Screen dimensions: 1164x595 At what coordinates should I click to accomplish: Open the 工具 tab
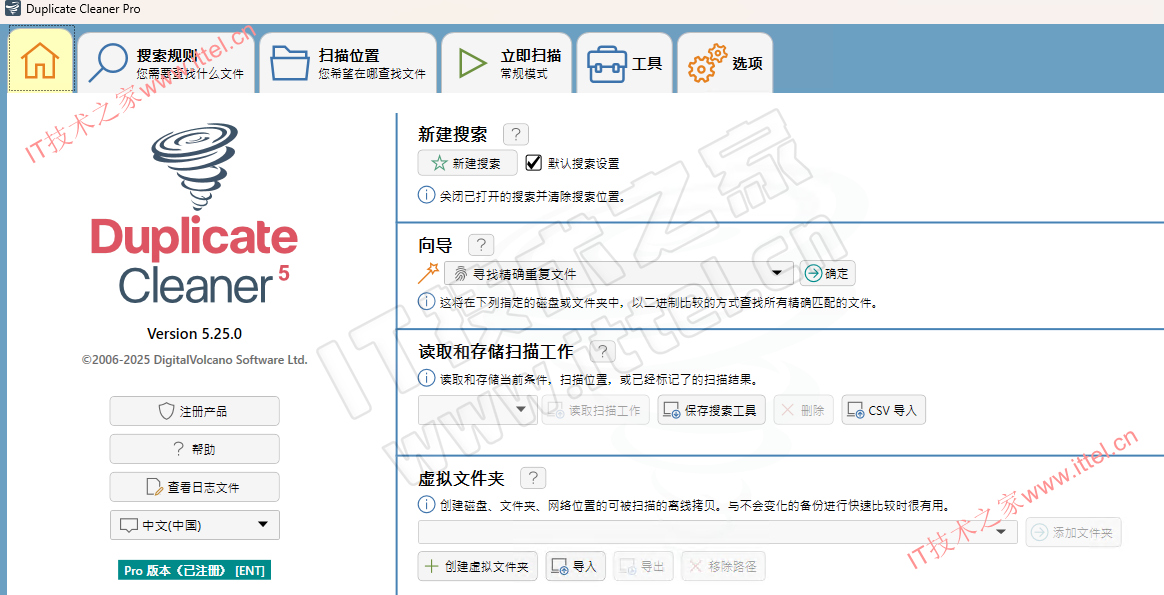(x=624, y=63)
